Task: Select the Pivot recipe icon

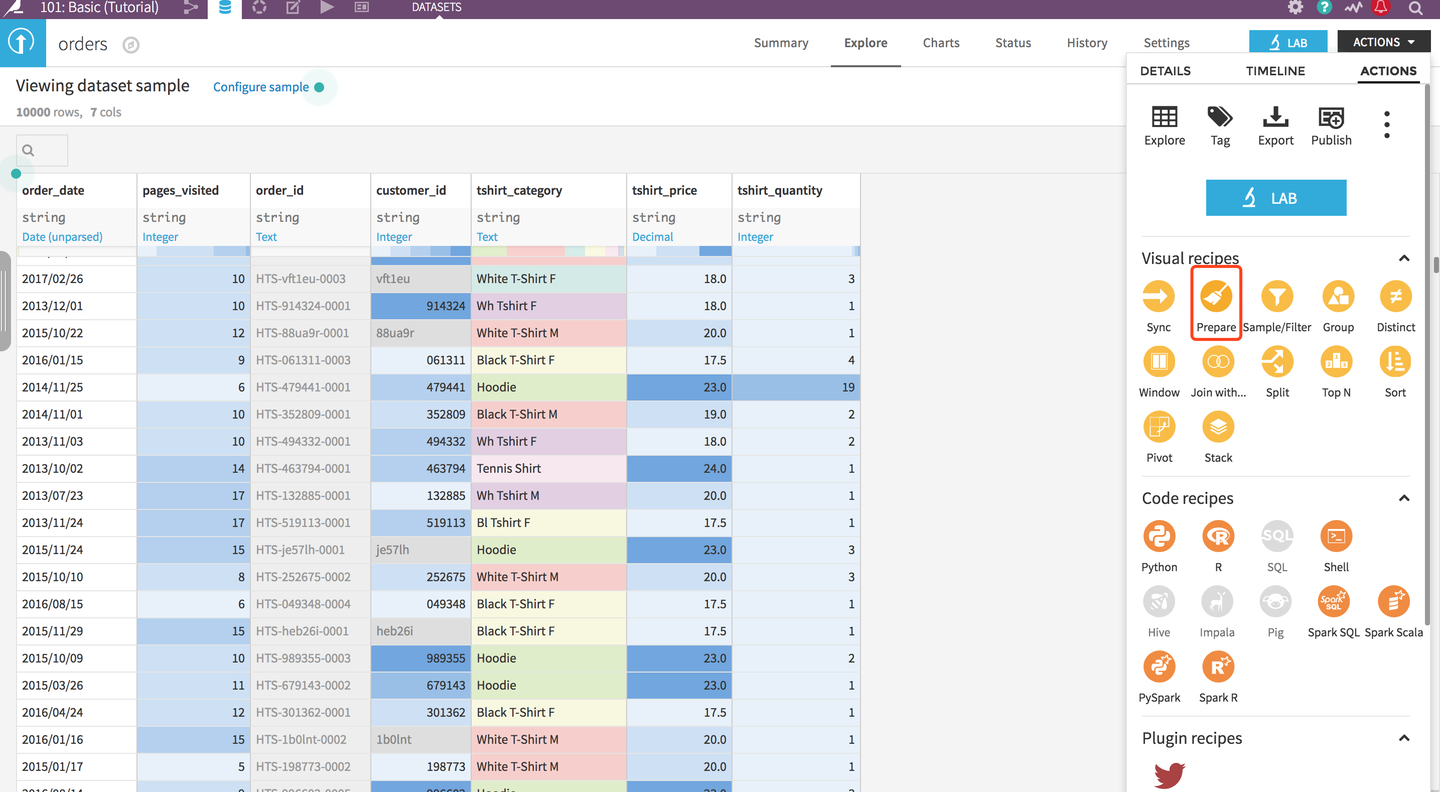Action: 1159,427
